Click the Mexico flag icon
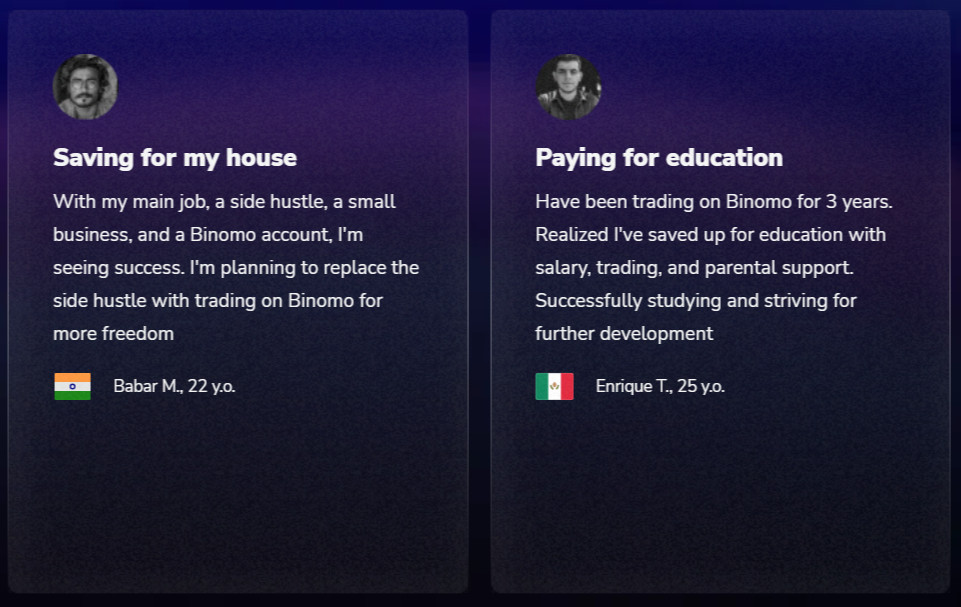961x607 pixels. [x=554, y=386]
